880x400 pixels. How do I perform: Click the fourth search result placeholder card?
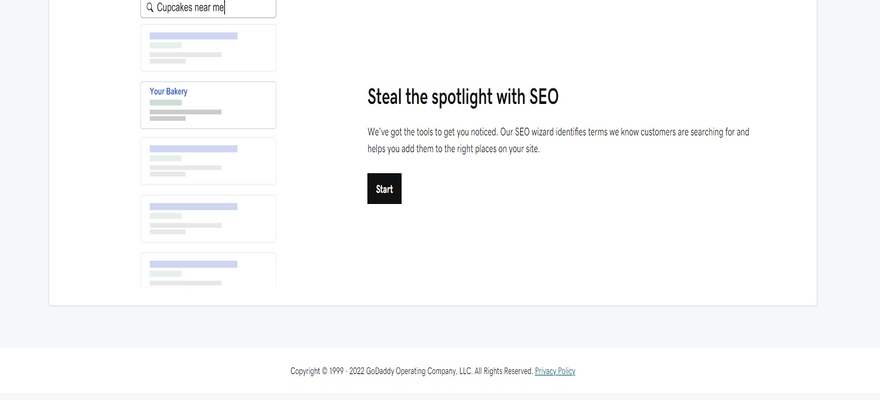coord(208,218)
